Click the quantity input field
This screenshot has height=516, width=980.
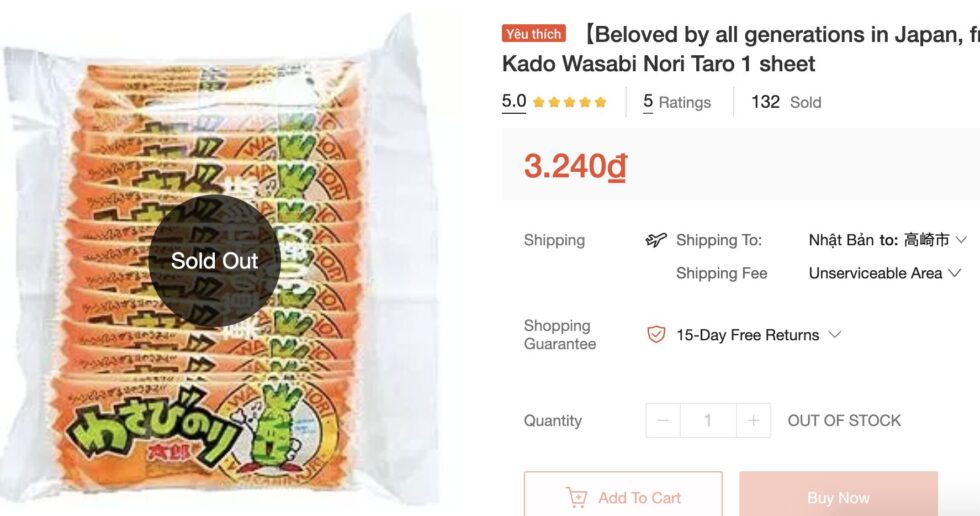point(708,421)
